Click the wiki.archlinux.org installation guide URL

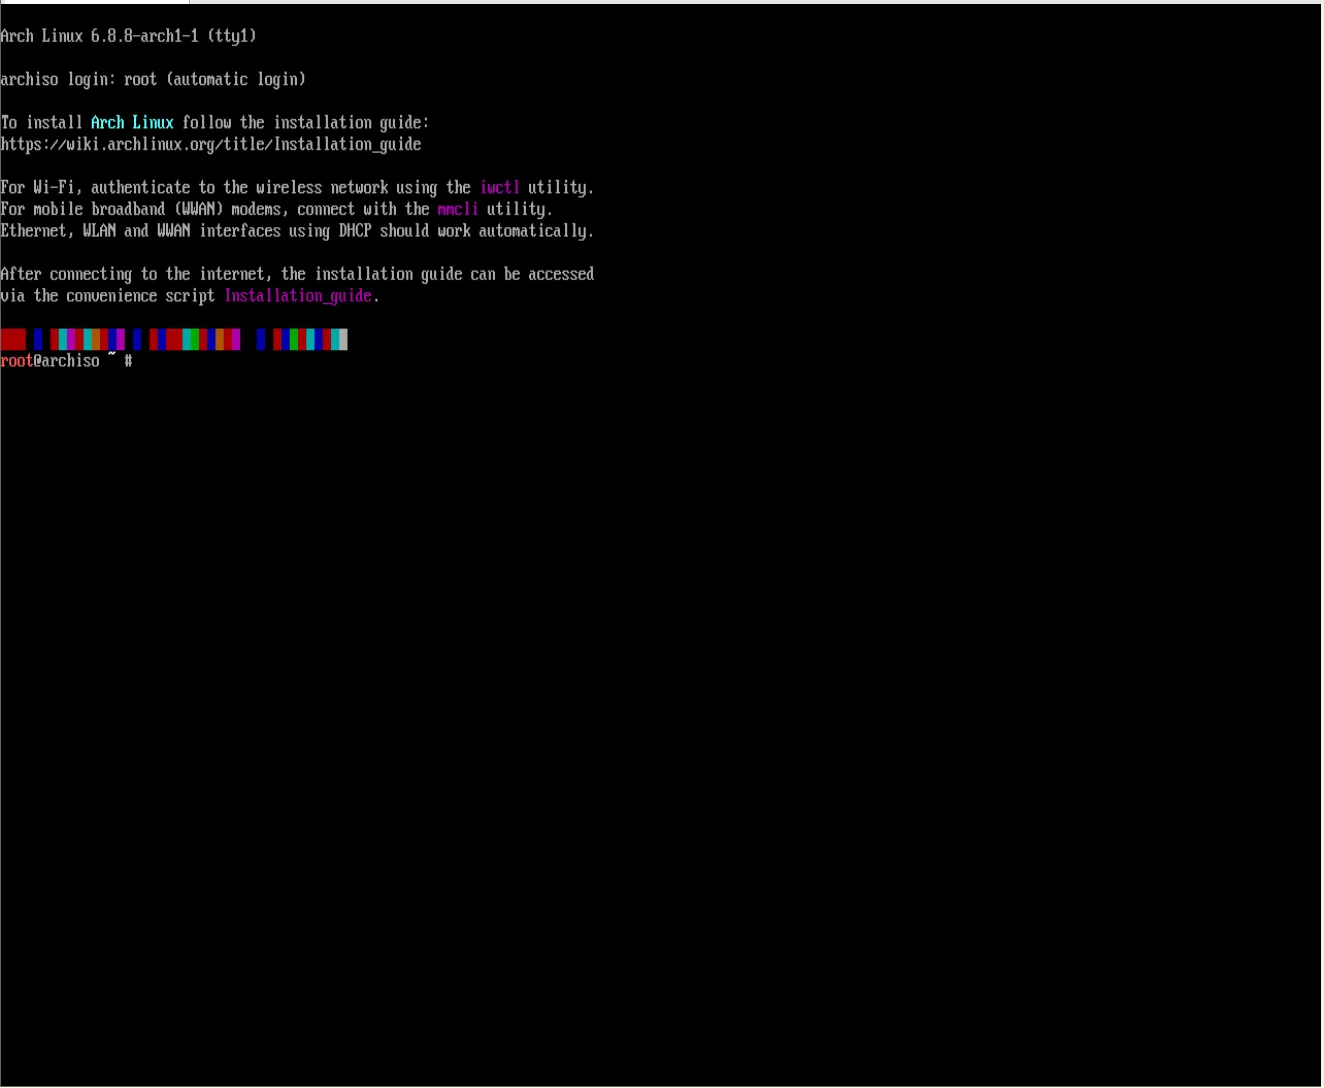click(210, 145)
